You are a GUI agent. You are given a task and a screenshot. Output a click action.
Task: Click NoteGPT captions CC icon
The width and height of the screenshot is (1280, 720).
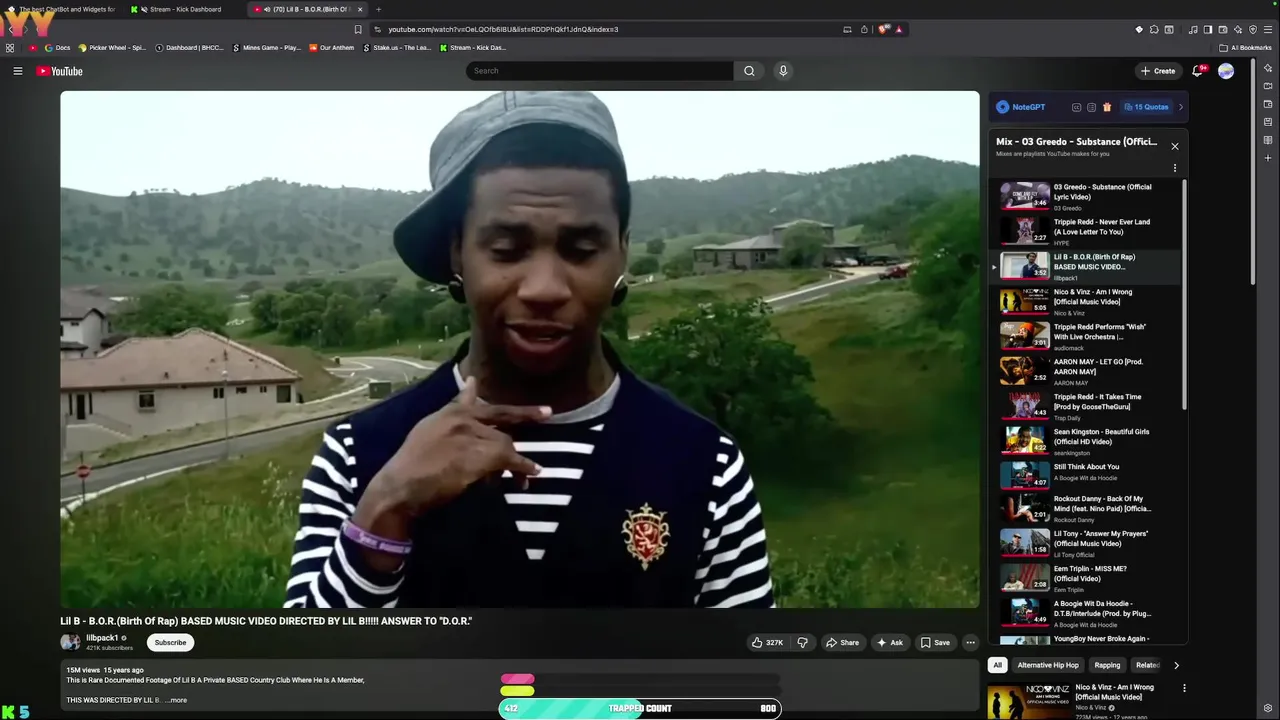point(1076,107)
